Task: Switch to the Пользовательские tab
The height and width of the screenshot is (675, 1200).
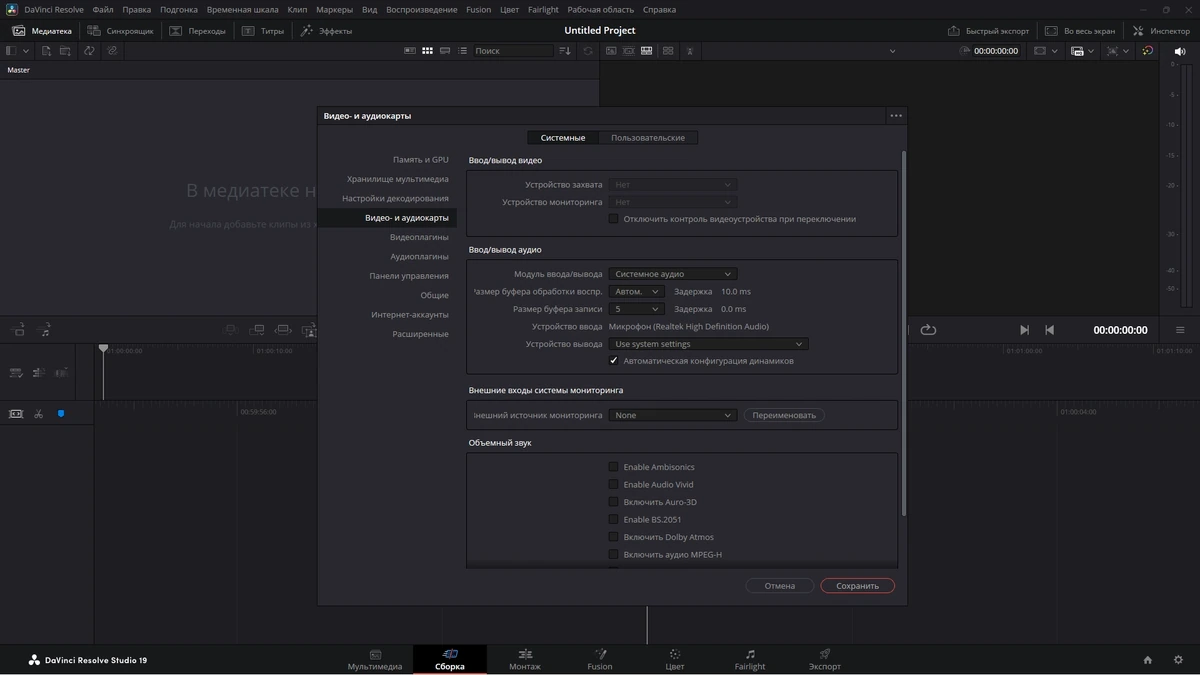Action: (648, 138)
